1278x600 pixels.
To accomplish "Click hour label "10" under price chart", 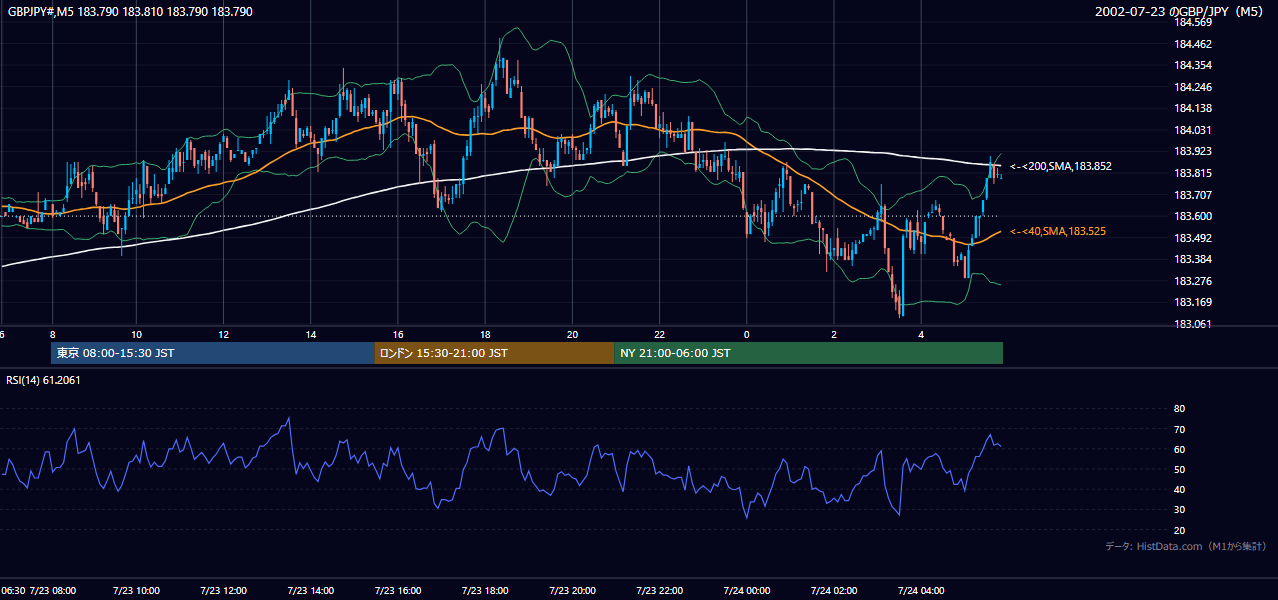I will 137,334.
